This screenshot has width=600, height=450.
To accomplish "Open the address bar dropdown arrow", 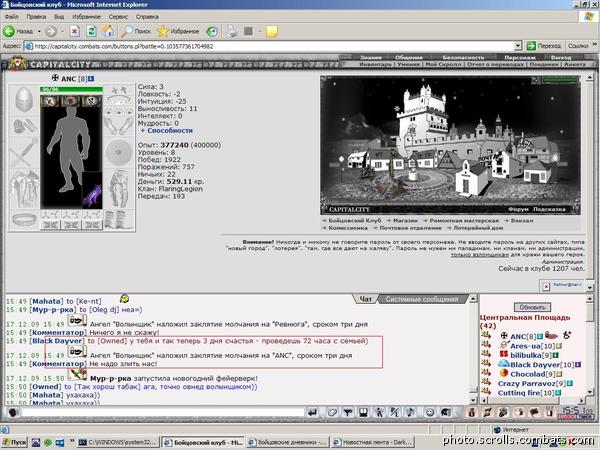I will tap(518, 46).
